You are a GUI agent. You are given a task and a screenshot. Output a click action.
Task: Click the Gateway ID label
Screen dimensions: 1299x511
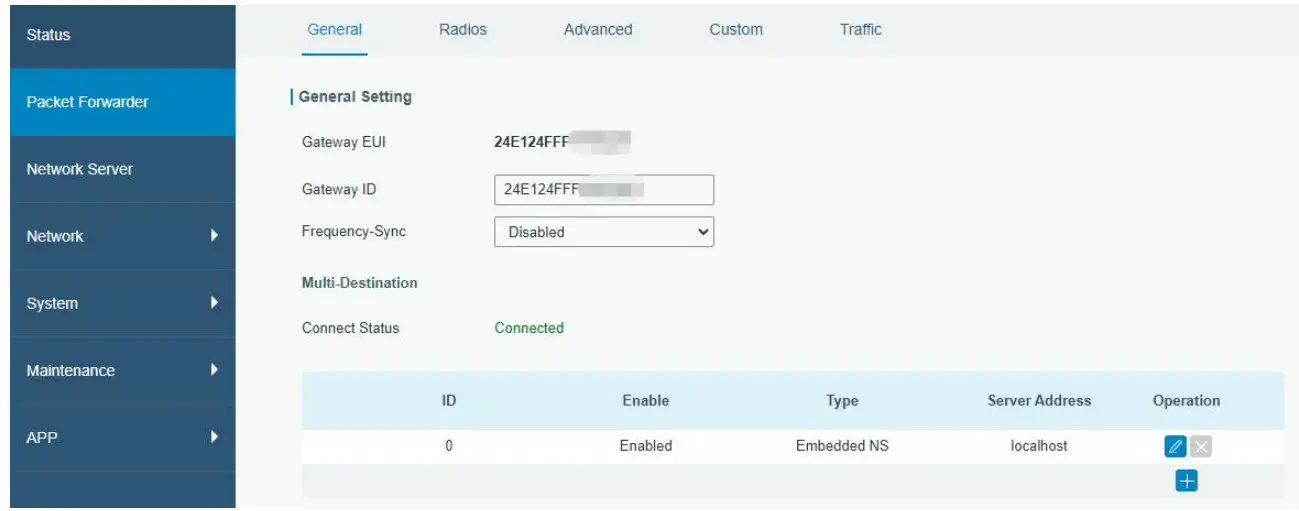(x=339, y=189)
